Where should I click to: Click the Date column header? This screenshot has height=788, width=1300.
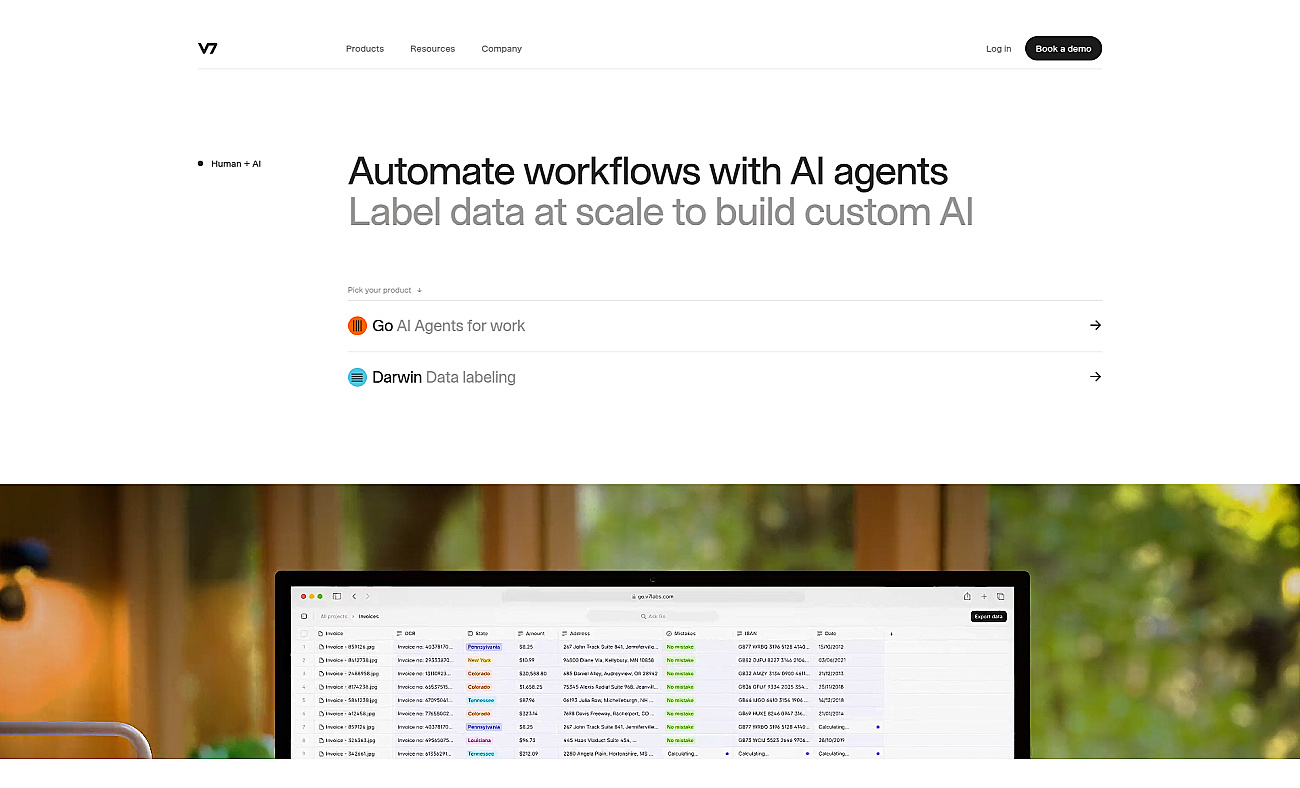click(x=828, y=634)
